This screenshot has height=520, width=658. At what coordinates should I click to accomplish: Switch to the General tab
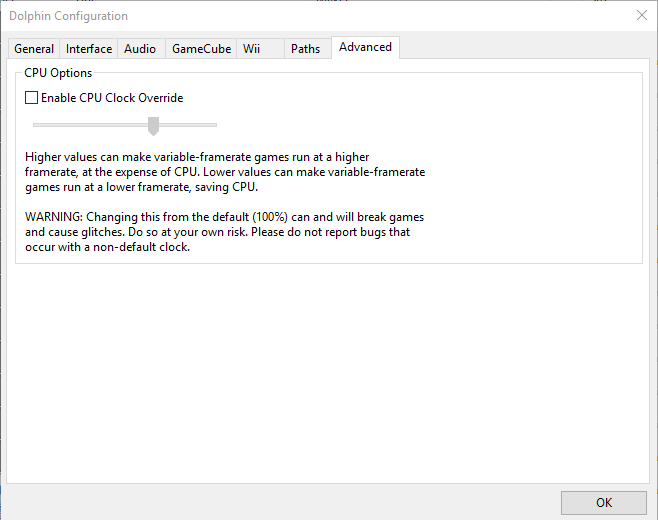[34, 49]
